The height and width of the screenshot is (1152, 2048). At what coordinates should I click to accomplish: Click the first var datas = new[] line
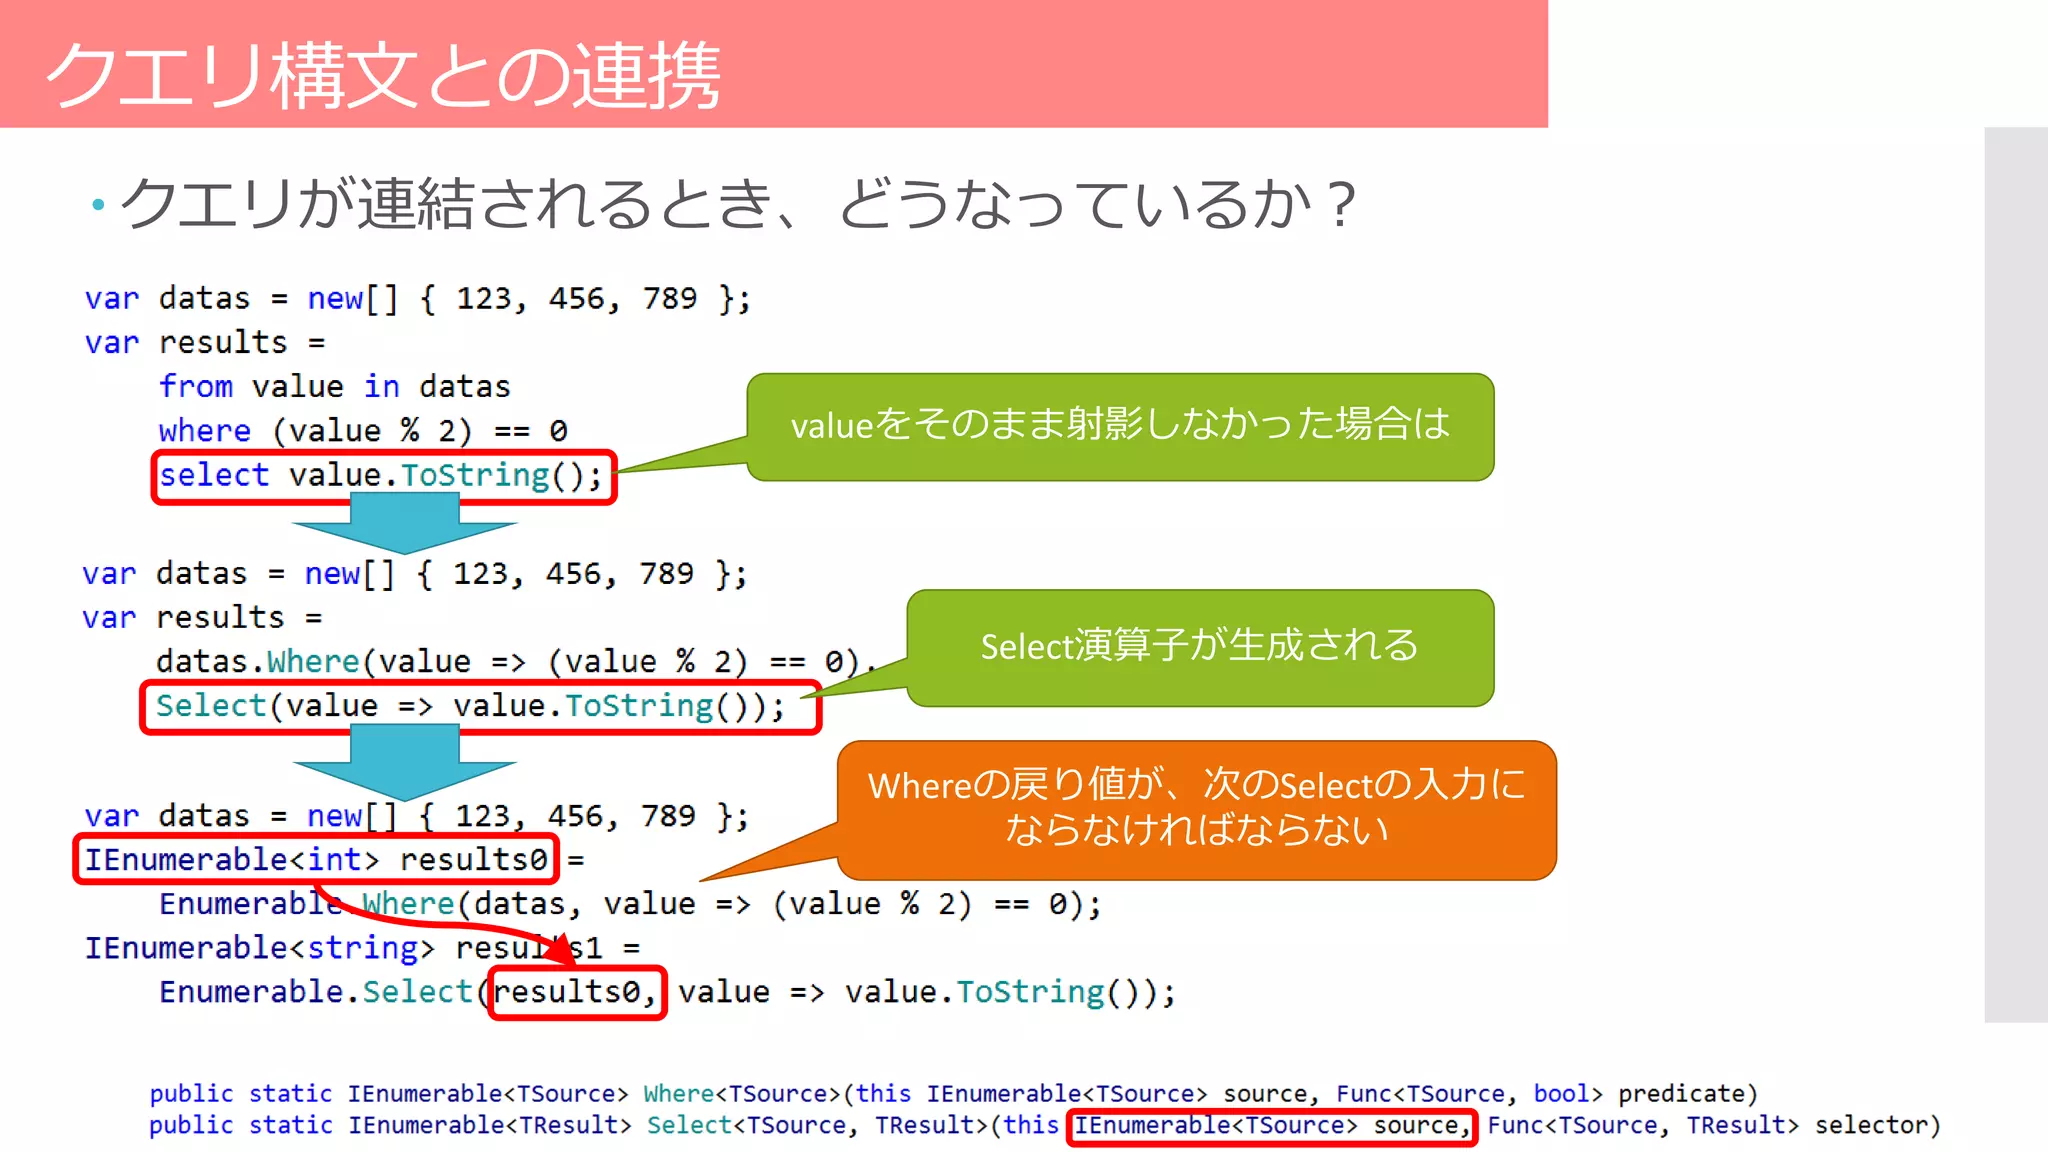tap(417, 299)
